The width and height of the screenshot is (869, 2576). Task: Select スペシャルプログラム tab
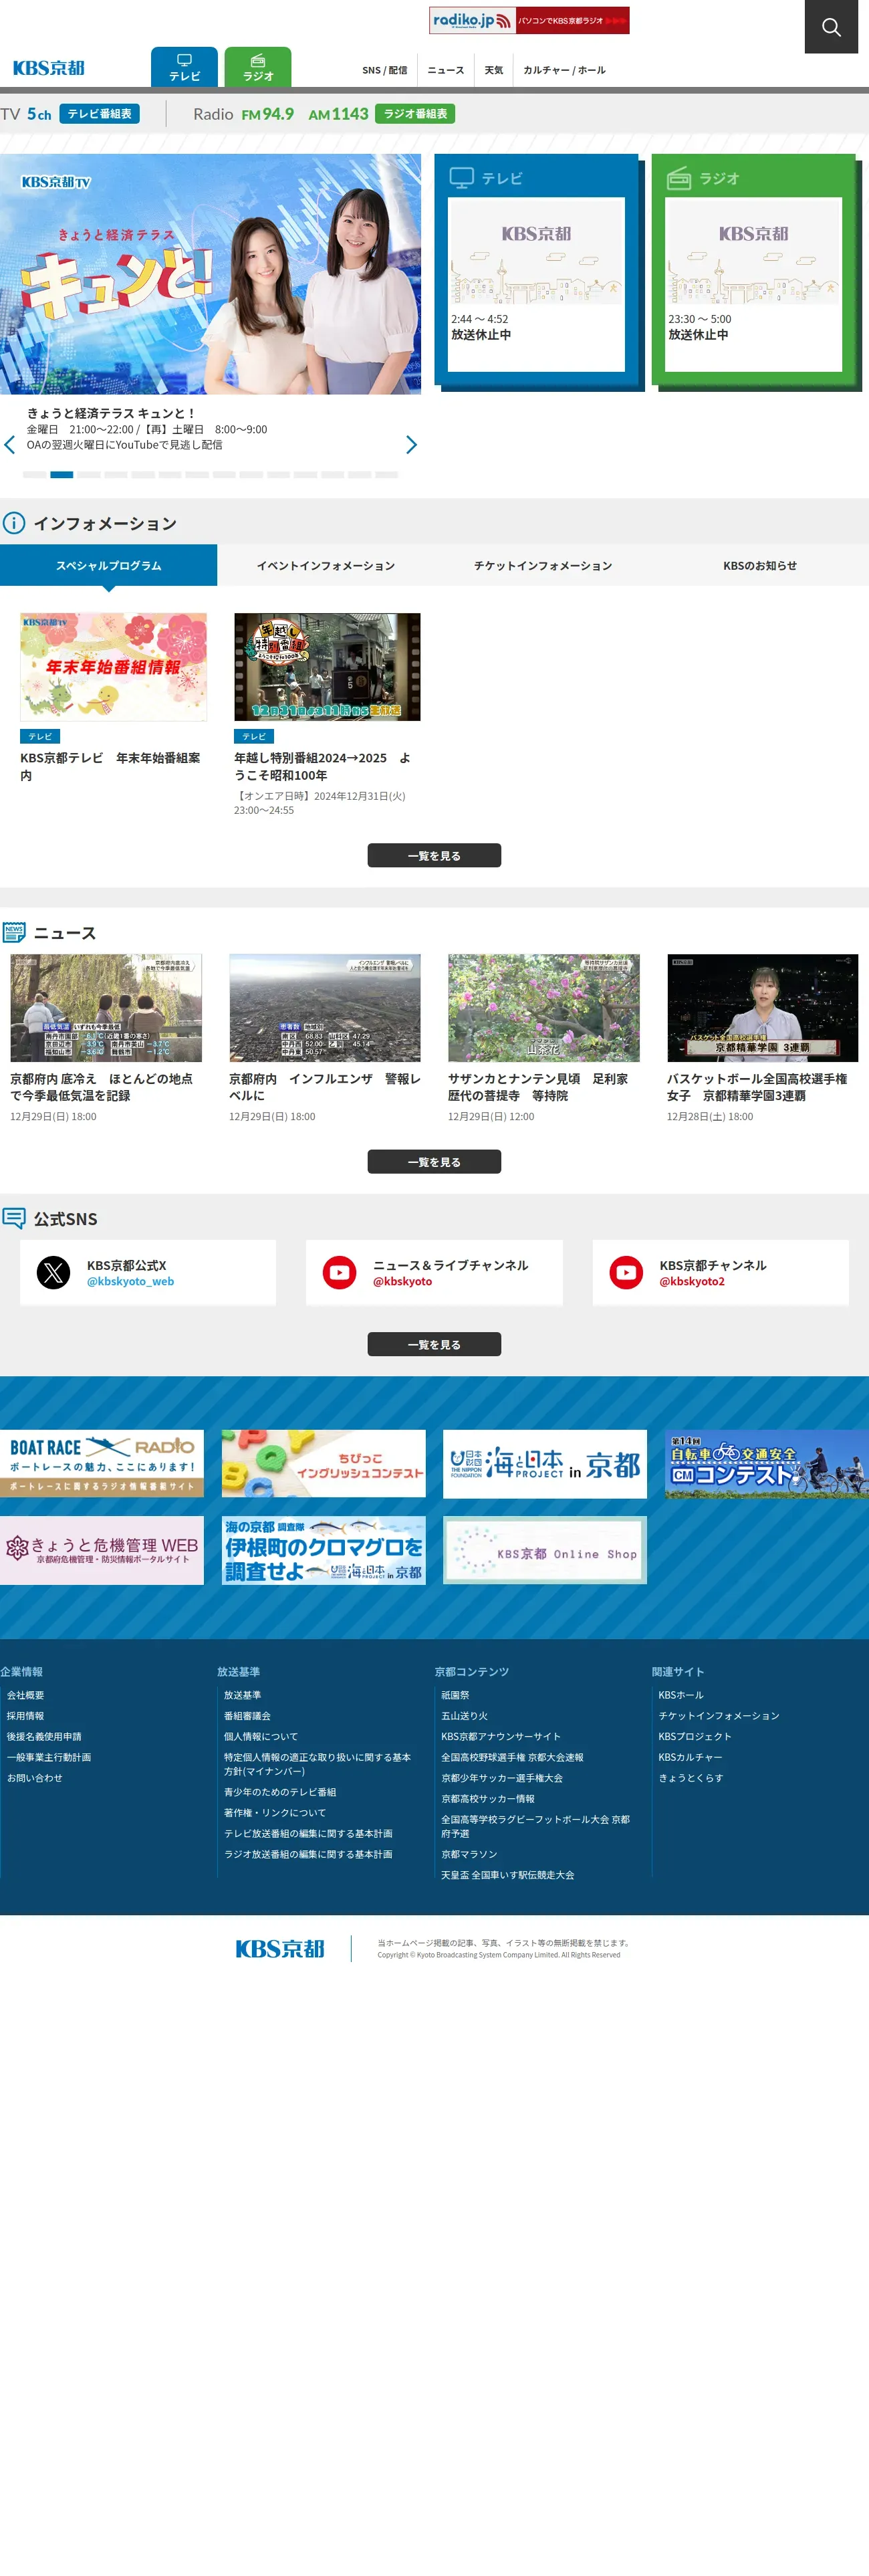[108, 565]
